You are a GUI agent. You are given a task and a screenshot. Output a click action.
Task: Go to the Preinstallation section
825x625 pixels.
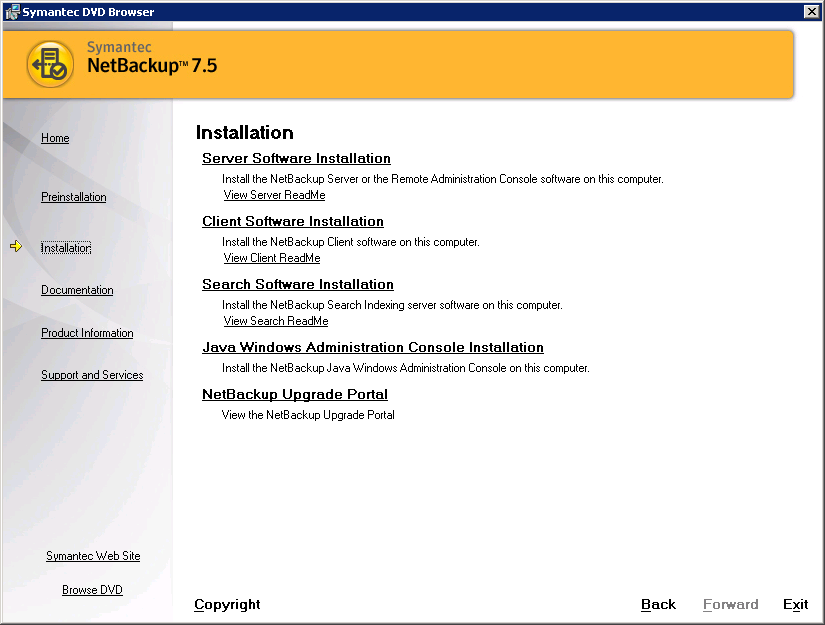(x=74, y=197)
